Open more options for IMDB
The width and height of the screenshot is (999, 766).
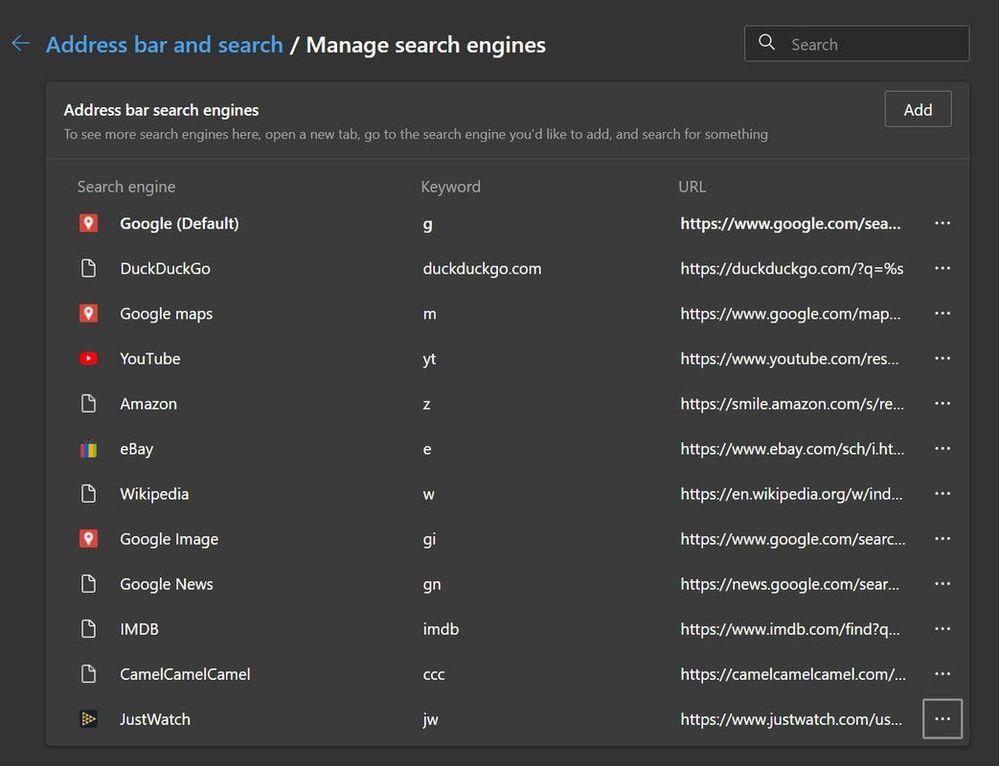[x=942, y=629]
